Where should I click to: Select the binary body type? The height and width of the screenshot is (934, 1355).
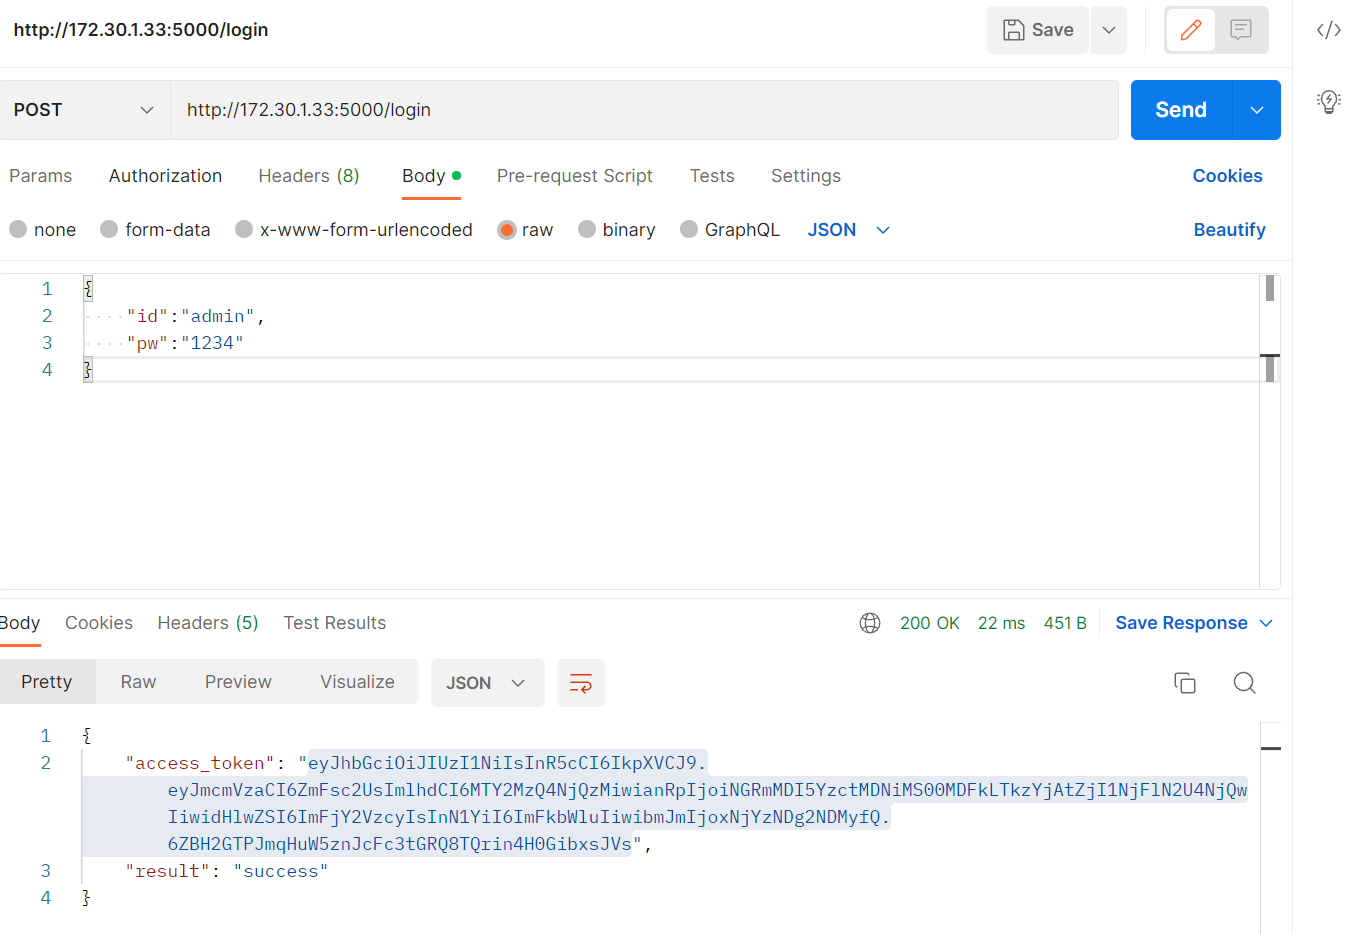pyautogui.click(x=617, y=230)
